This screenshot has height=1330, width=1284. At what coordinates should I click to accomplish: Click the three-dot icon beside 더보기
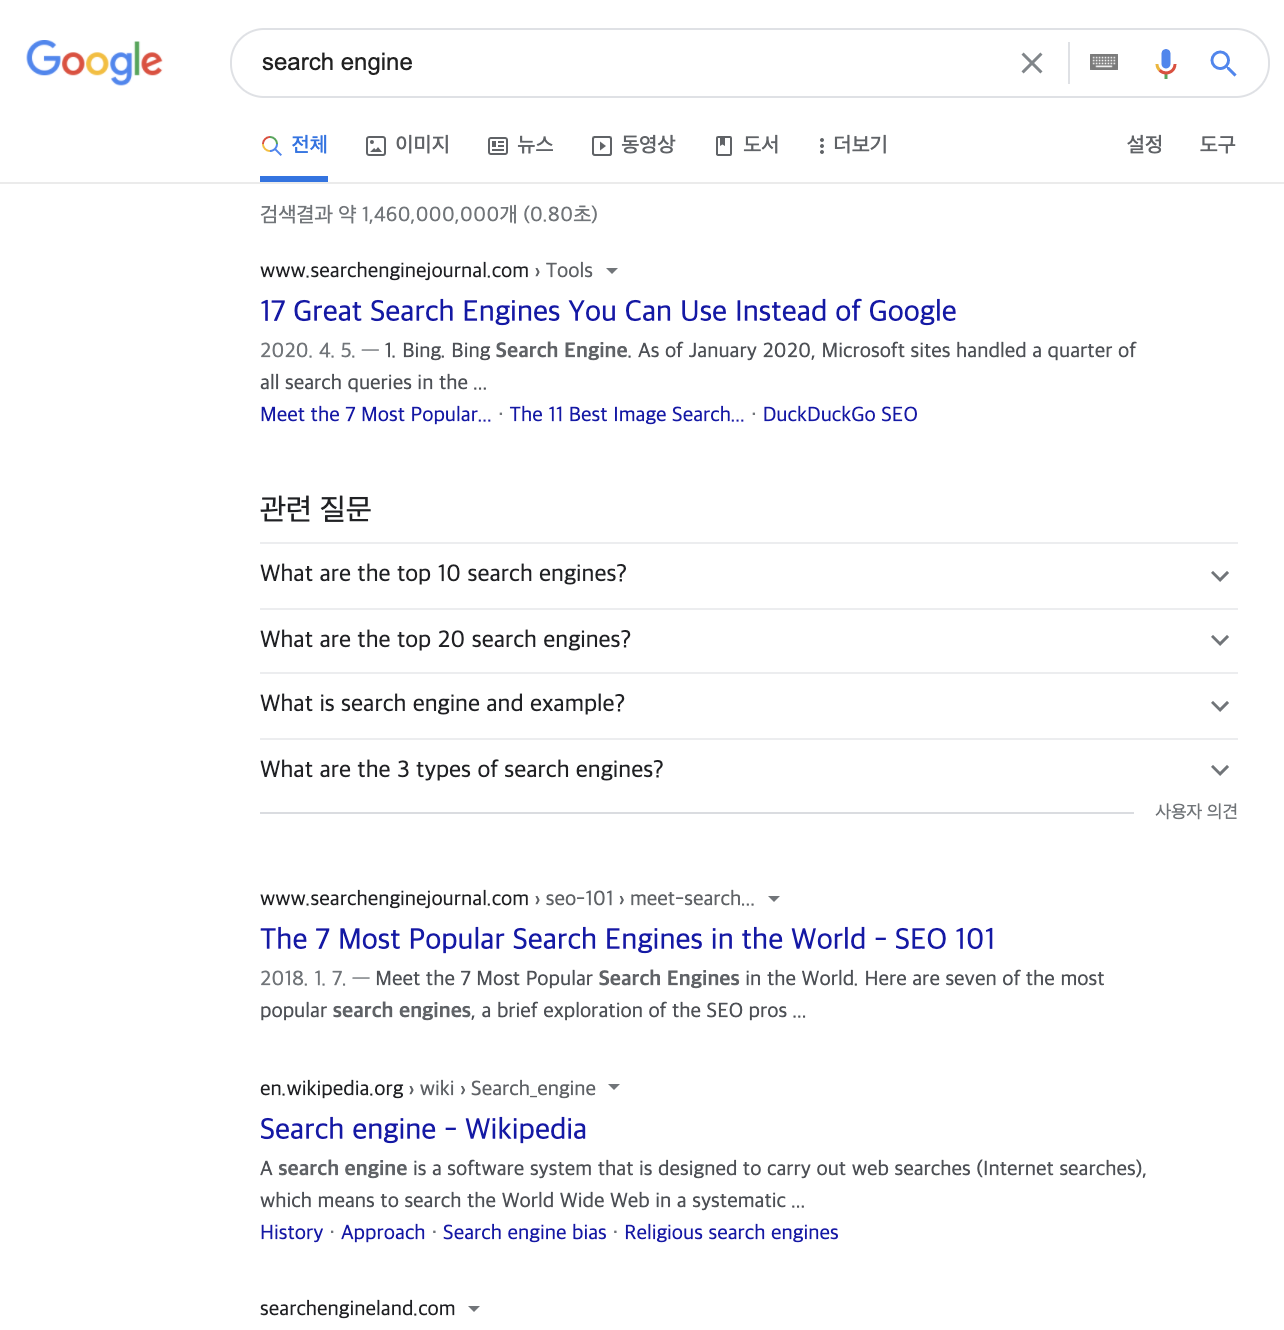[x=822, y=146]
